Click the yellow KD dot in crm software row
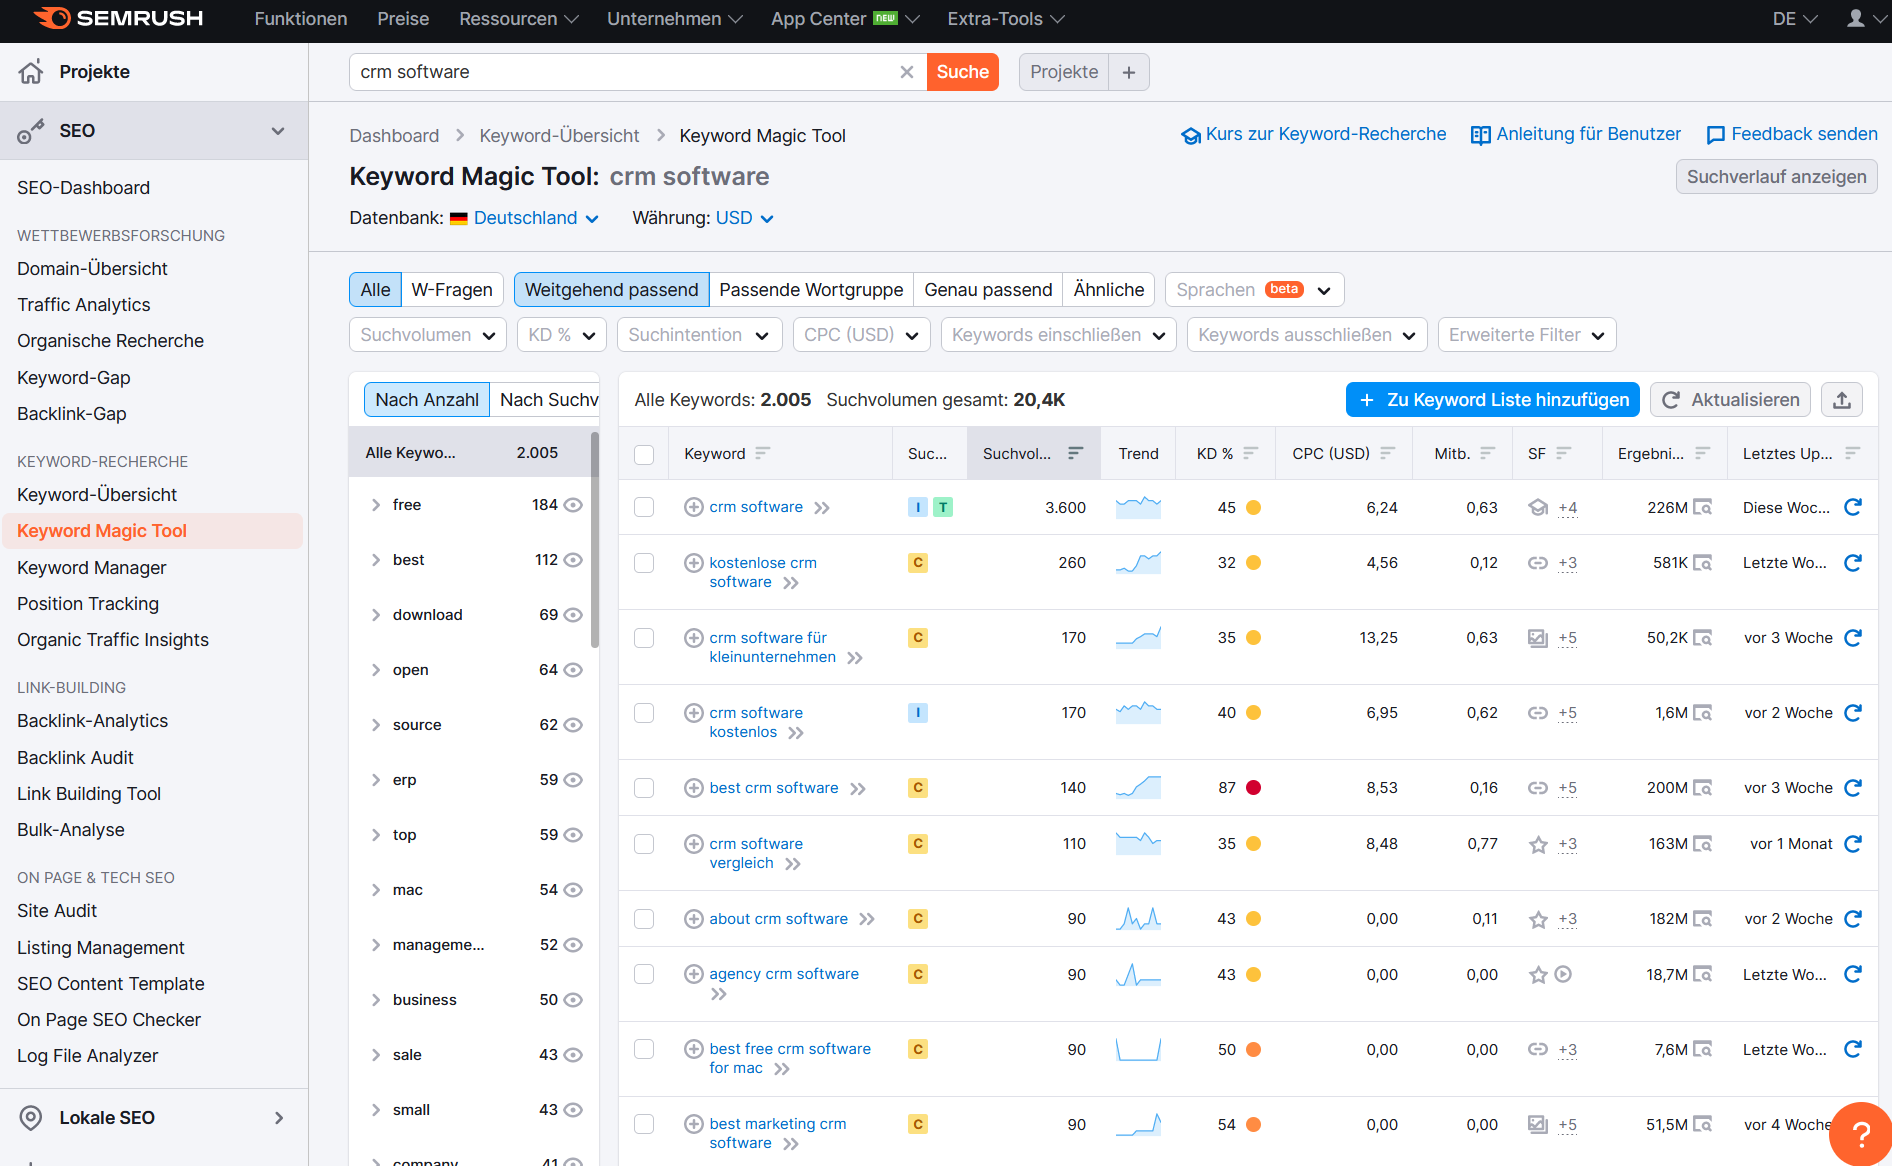The image size is (1892, 1166). pyautogui.click(x=1253, y=507)
